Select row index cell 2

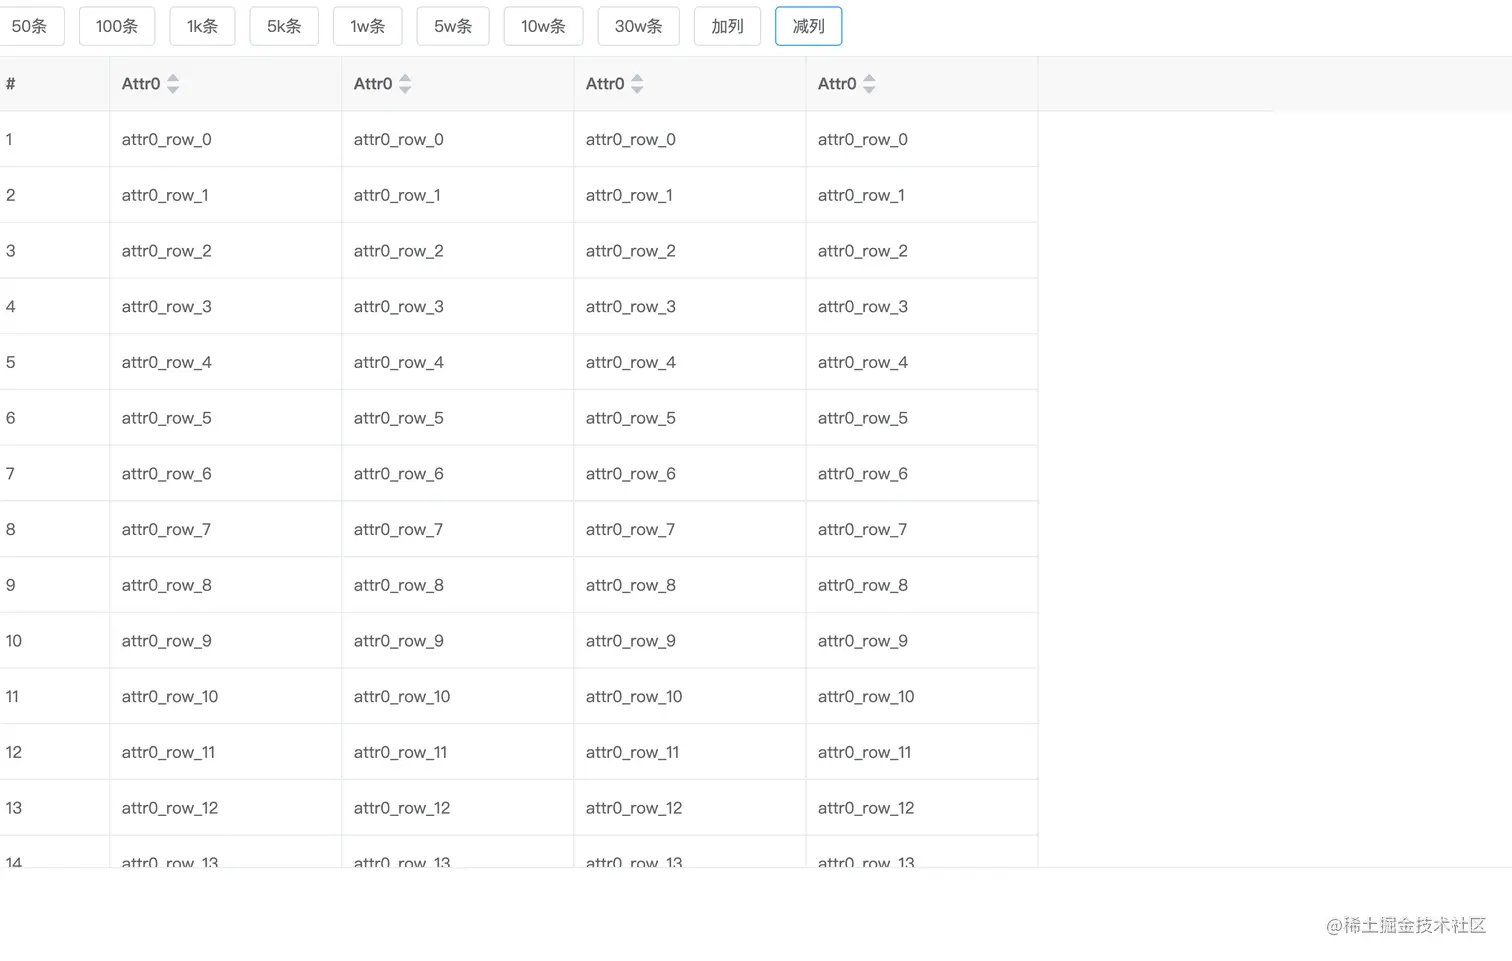(54, 195)
